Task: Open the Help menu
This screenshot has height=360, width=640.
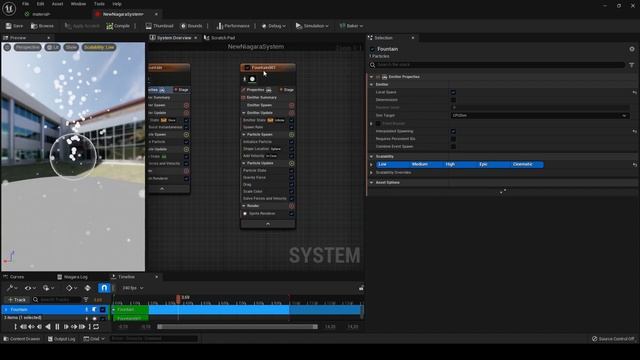Action: [x=117, y=4]
